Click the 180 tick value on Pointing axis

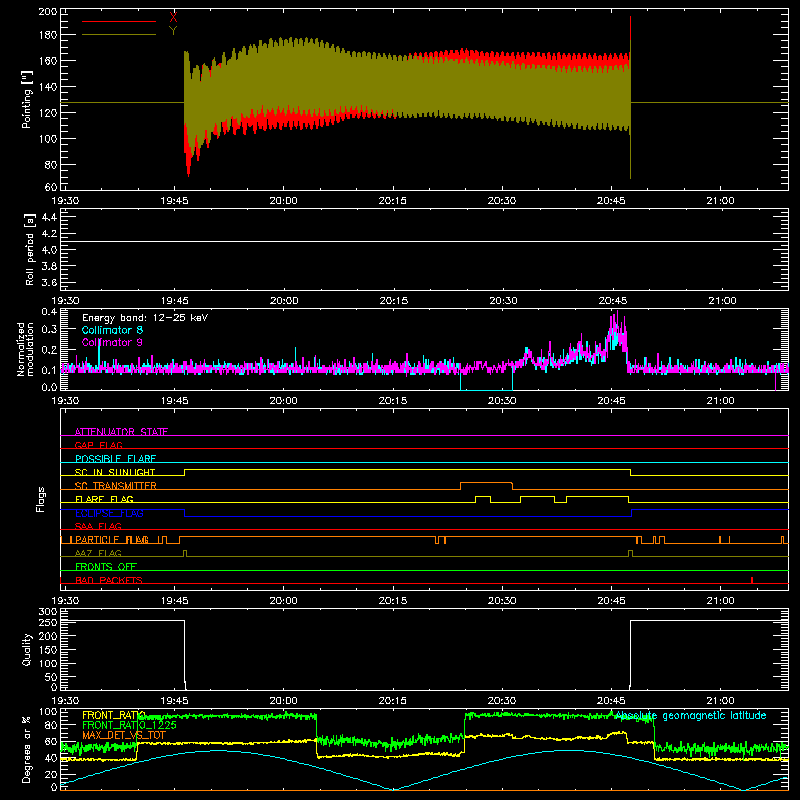click(x=48, y=35)
